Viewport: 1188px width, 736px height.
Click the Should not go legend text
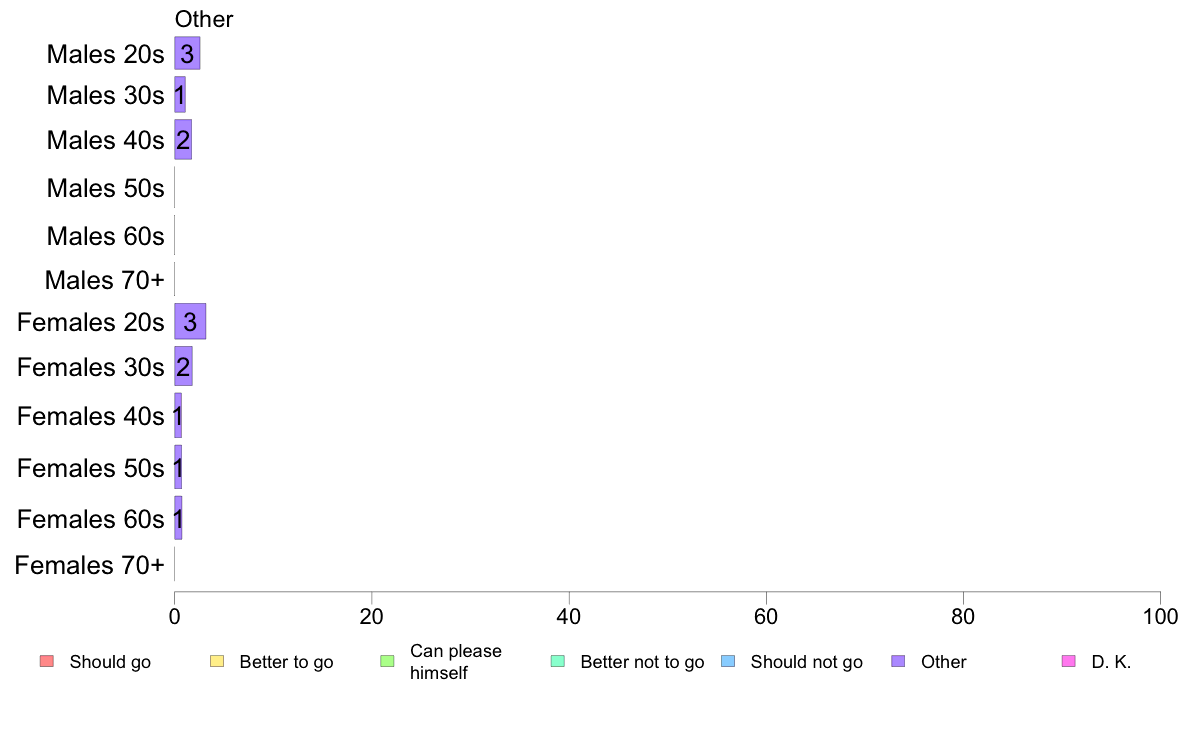pos(807,662)
